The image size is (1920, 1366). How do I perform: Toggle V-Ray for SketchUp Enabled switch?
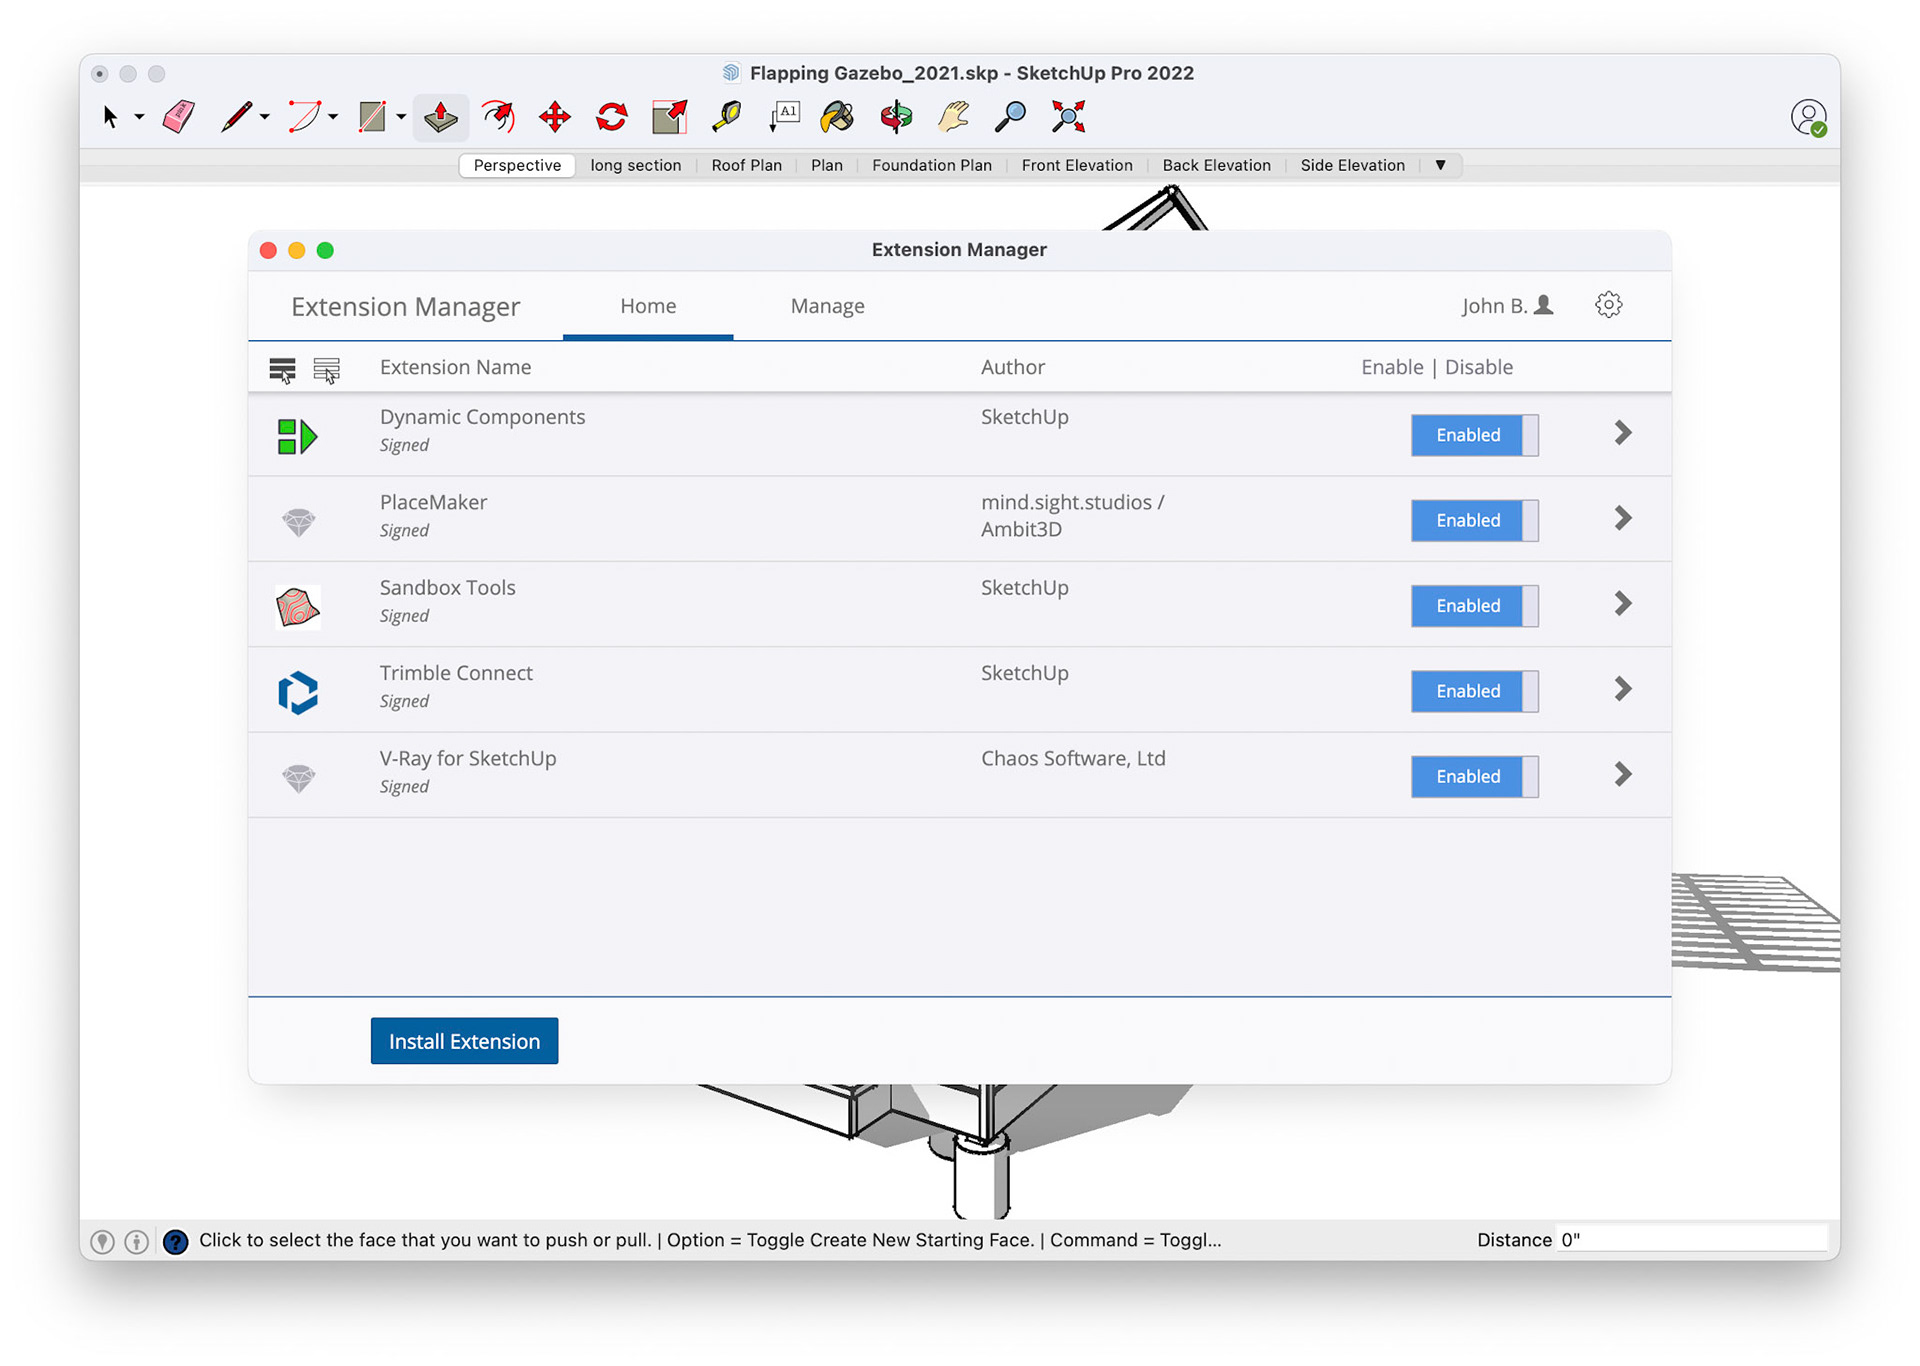[1474, 776]
